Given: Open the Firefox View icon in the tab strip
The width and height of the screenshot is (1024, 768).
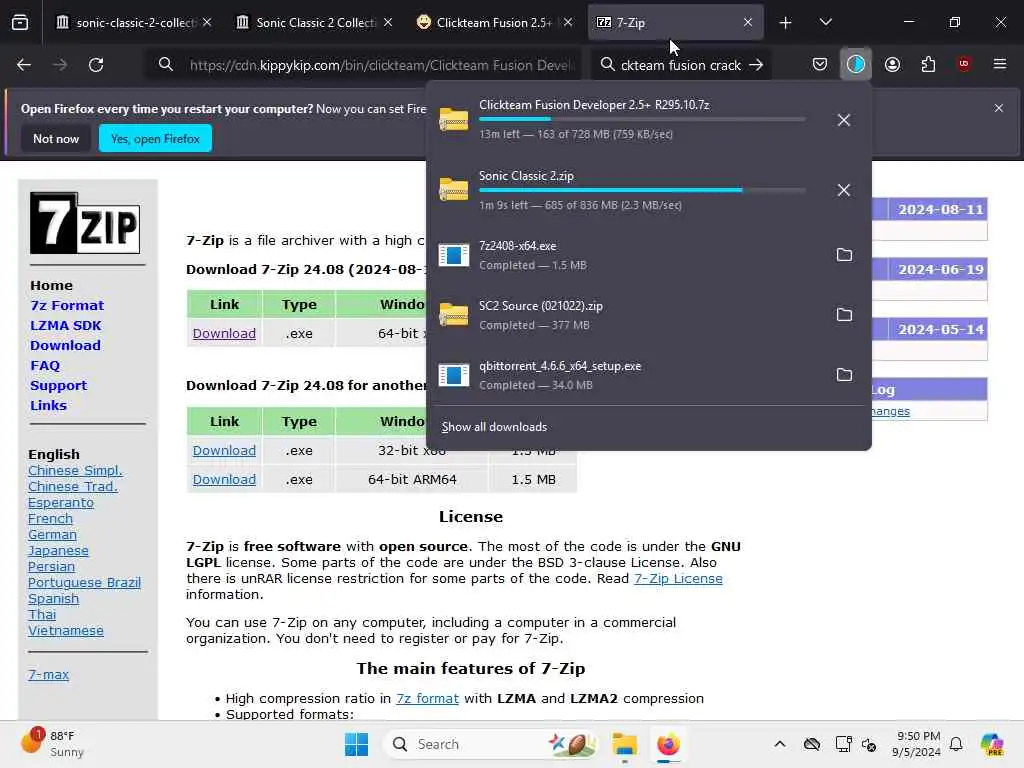Looking at the screenshot, I should [x=20, y=22].
